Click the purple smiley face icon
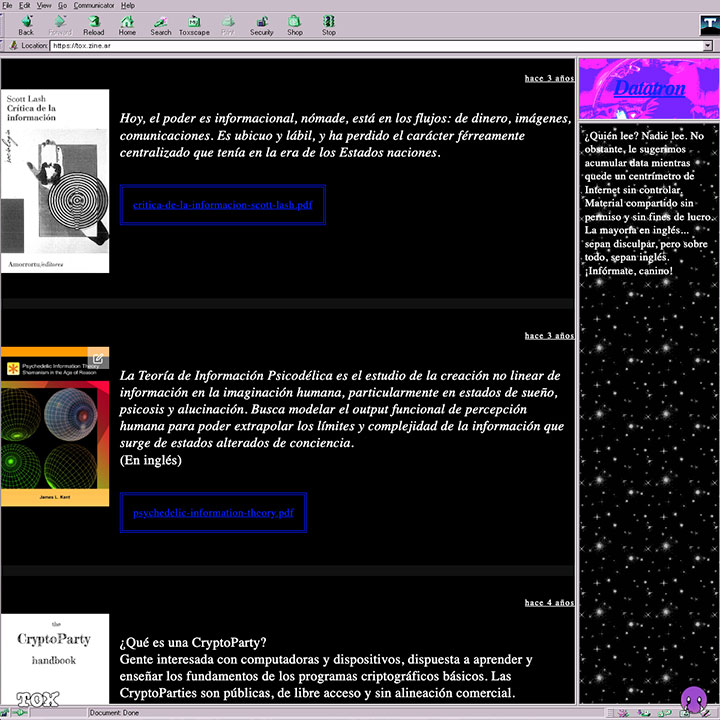This screenshot has height=720, width=720. (693, 700)
